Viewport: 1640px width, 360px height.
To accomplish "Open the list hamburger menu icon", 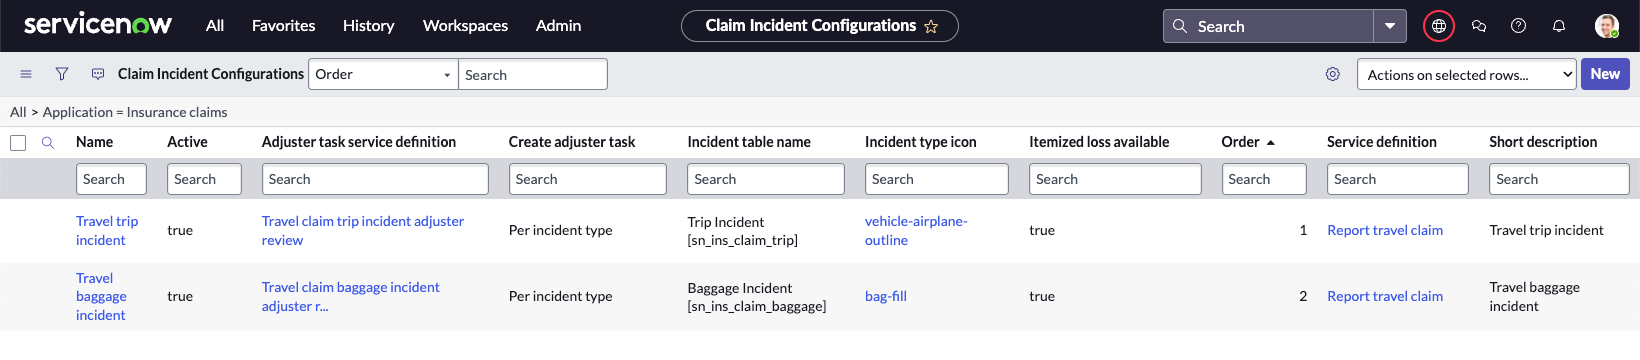I will coord(26,74).
